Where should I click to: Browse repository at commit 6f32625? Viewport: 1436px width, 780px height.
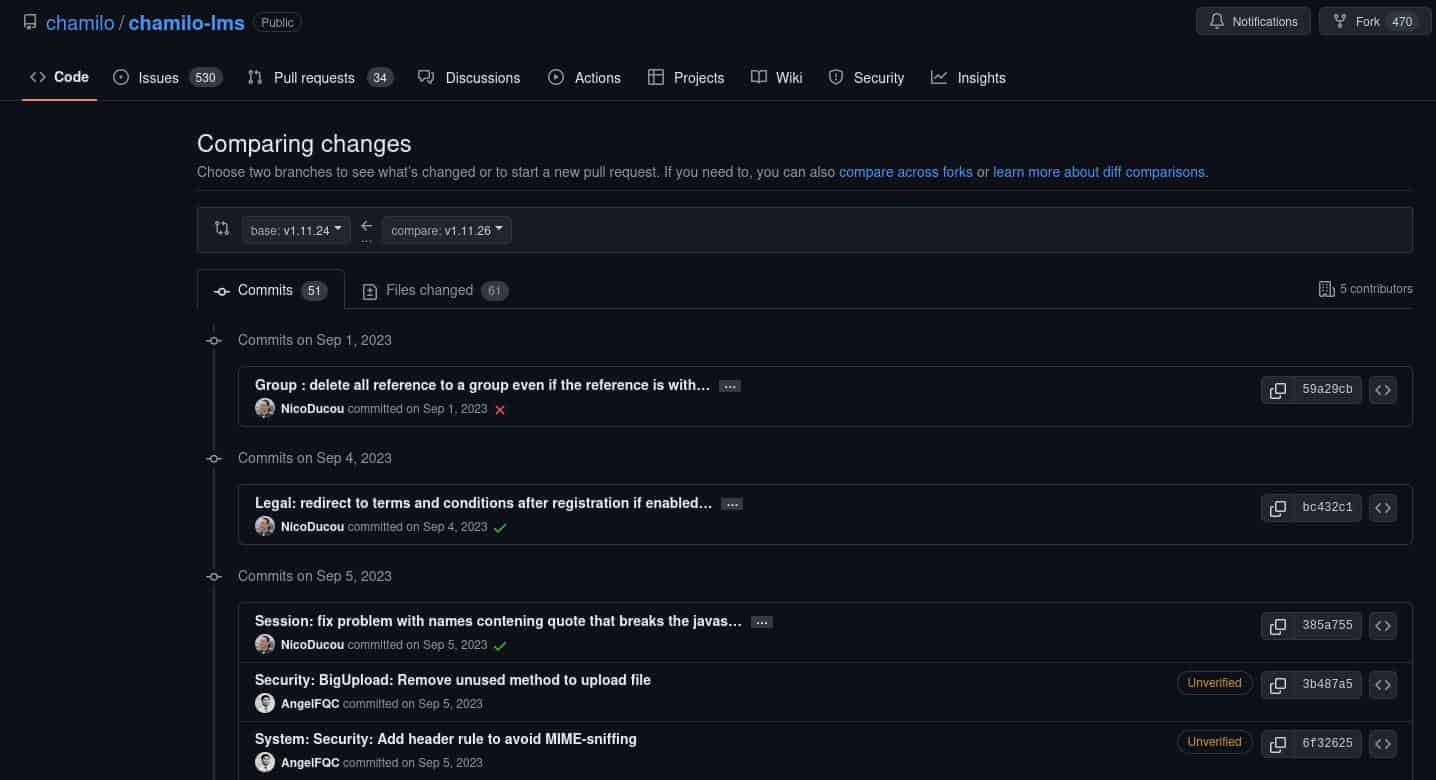(x=1383, y=744)
